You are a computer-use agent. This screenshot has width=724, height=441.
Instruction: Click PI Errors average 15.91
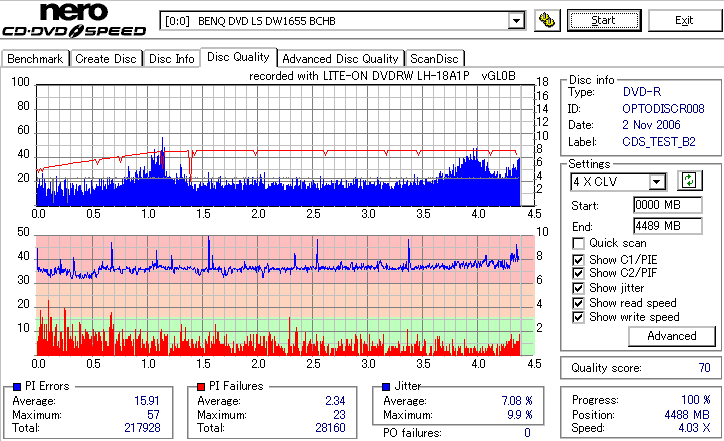(147, 401)
